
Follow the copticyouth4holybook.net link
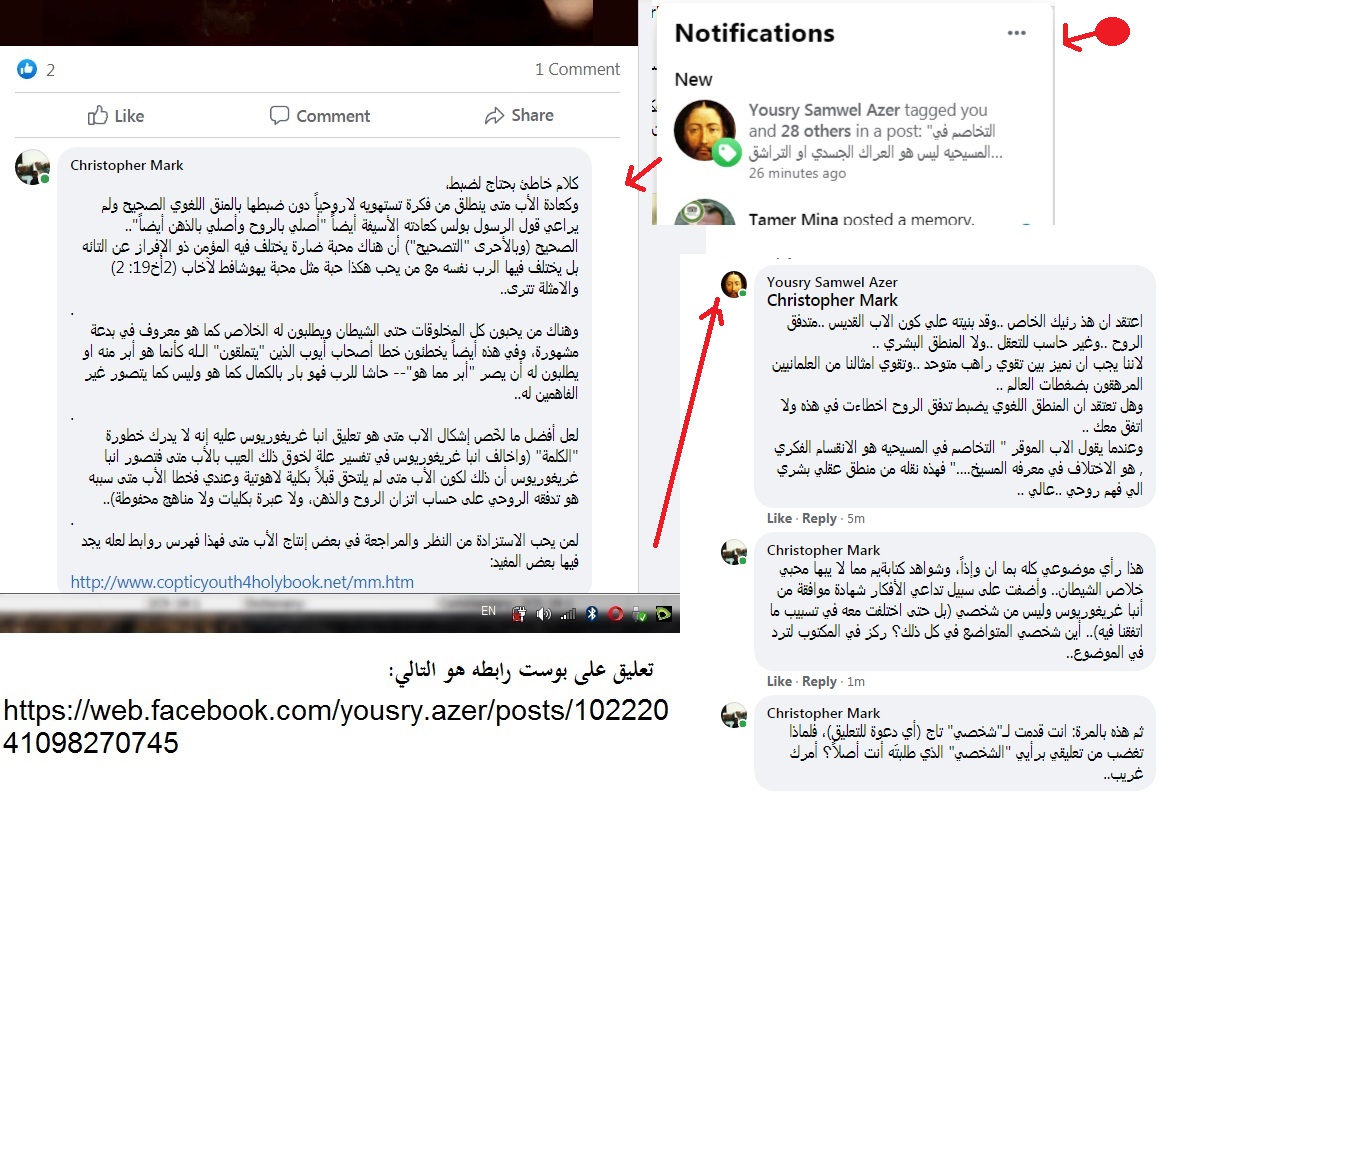242,582
